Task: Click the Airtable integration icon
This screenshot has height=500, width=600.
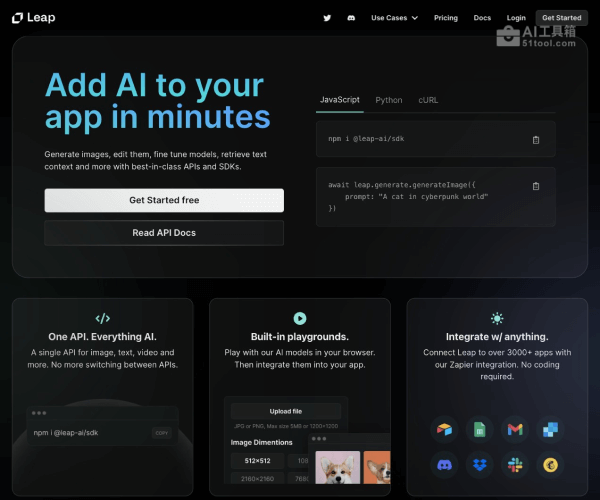Action: (443, 429)
